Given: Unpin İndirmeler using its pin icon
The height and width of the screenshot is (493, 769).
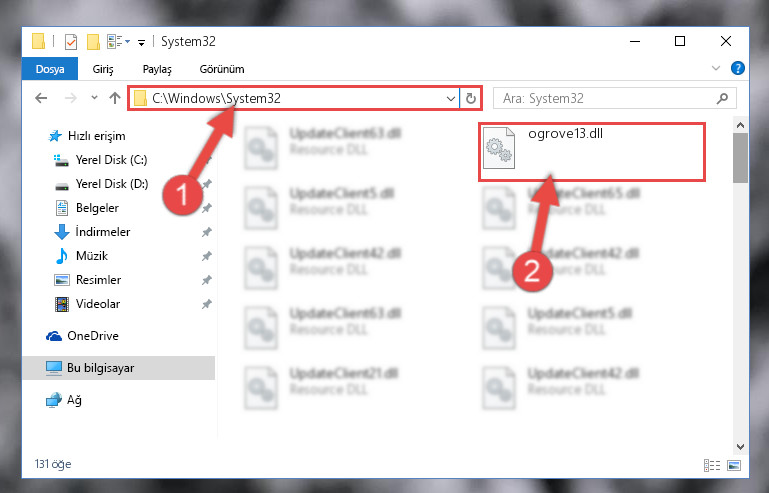Looking at the screenshot, I should 206,232.
